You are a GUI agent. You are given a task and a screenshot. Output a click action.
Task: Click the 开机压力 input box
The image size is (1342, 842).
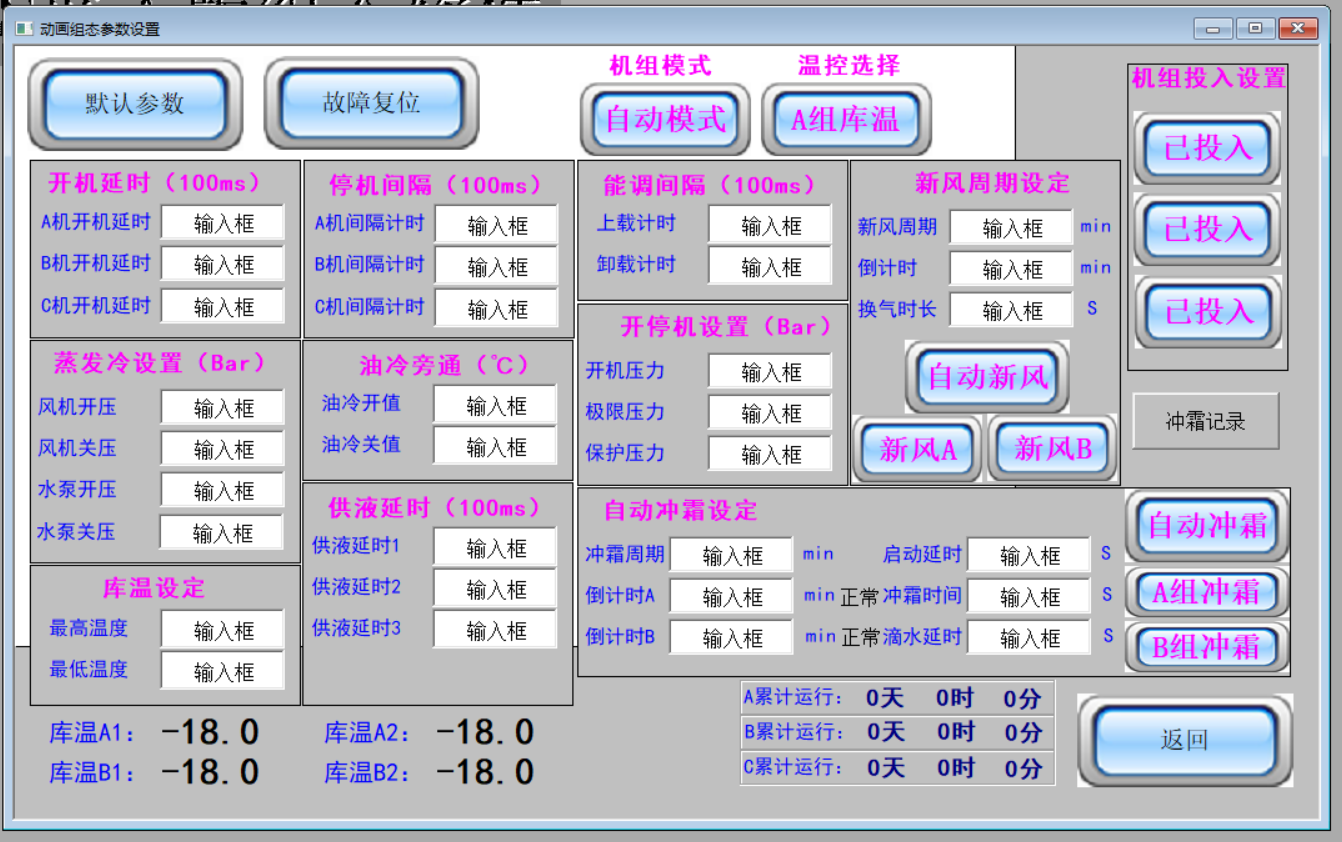(770, 372)
